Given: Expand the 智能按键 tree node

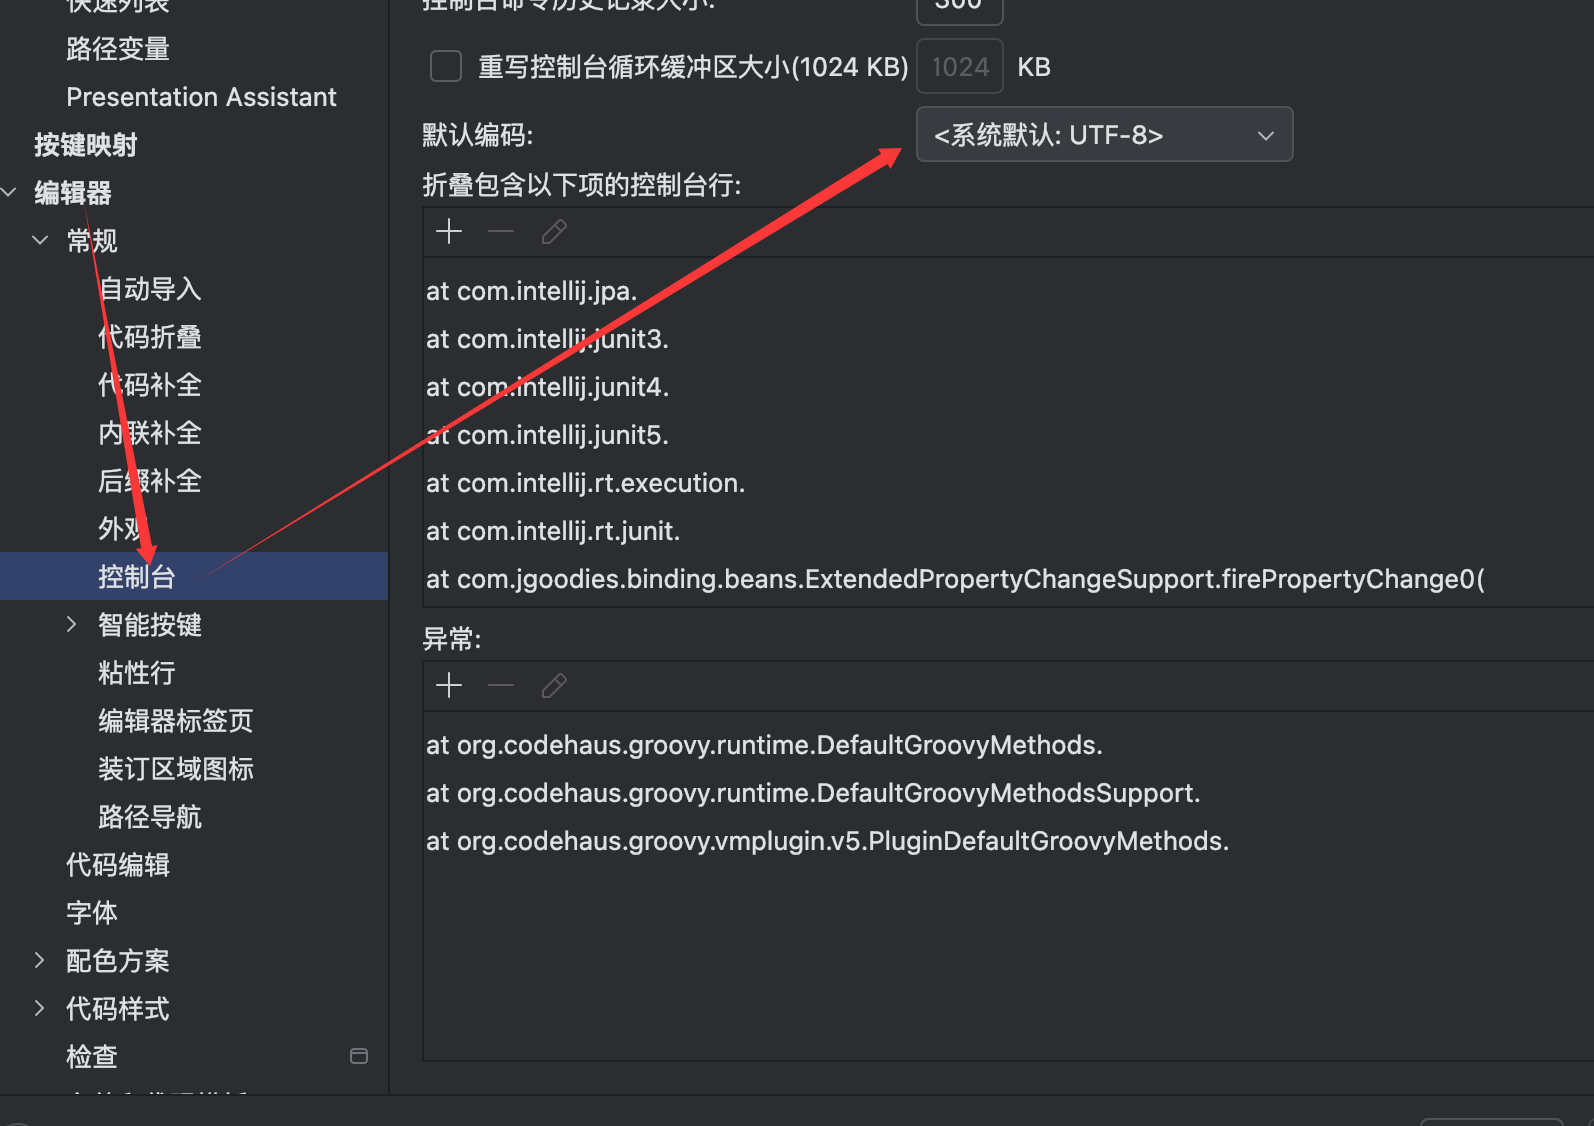Looking at the screenshot, I should point(71,625).
